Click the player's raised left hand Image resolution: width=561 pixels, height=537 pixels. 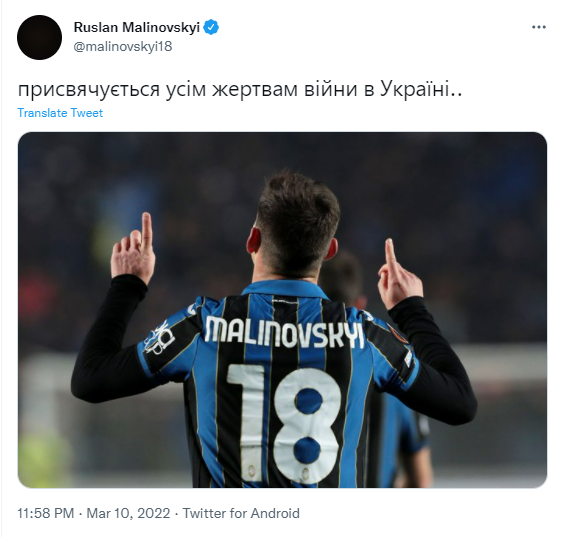tap(133, 248)
